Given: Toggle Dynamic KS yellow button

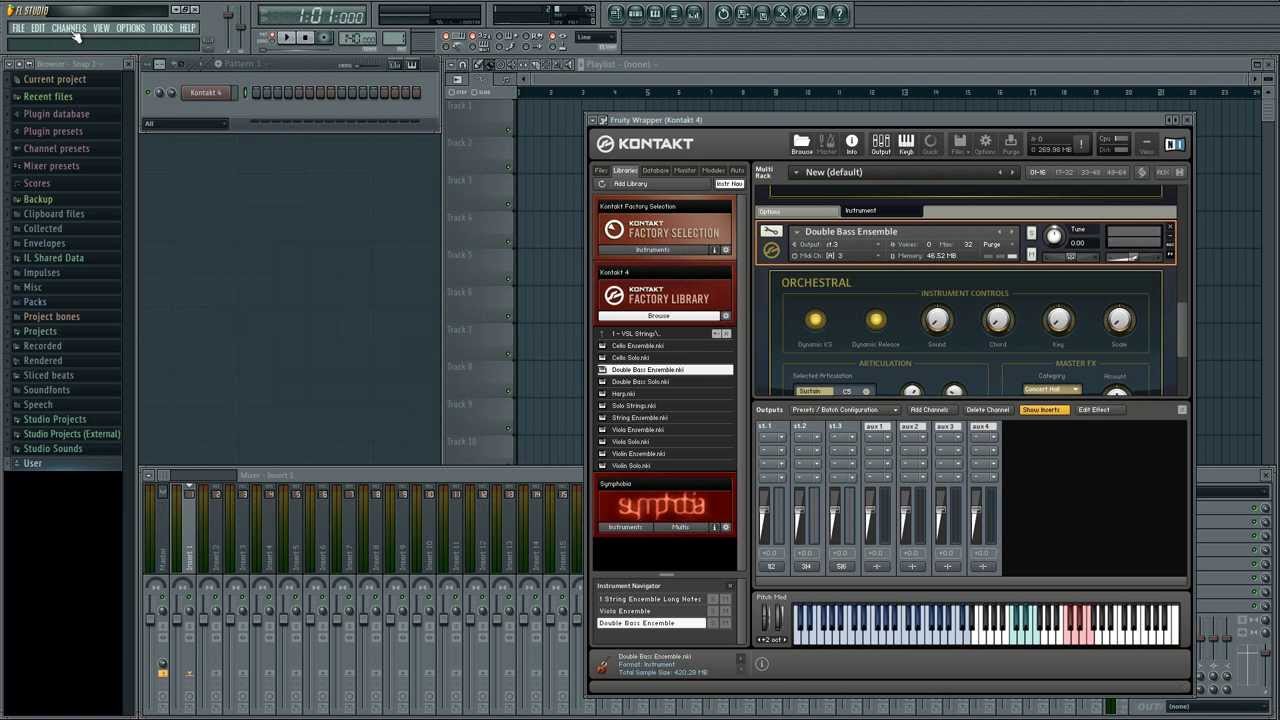Looking at the screenshot, I should 815,320.
